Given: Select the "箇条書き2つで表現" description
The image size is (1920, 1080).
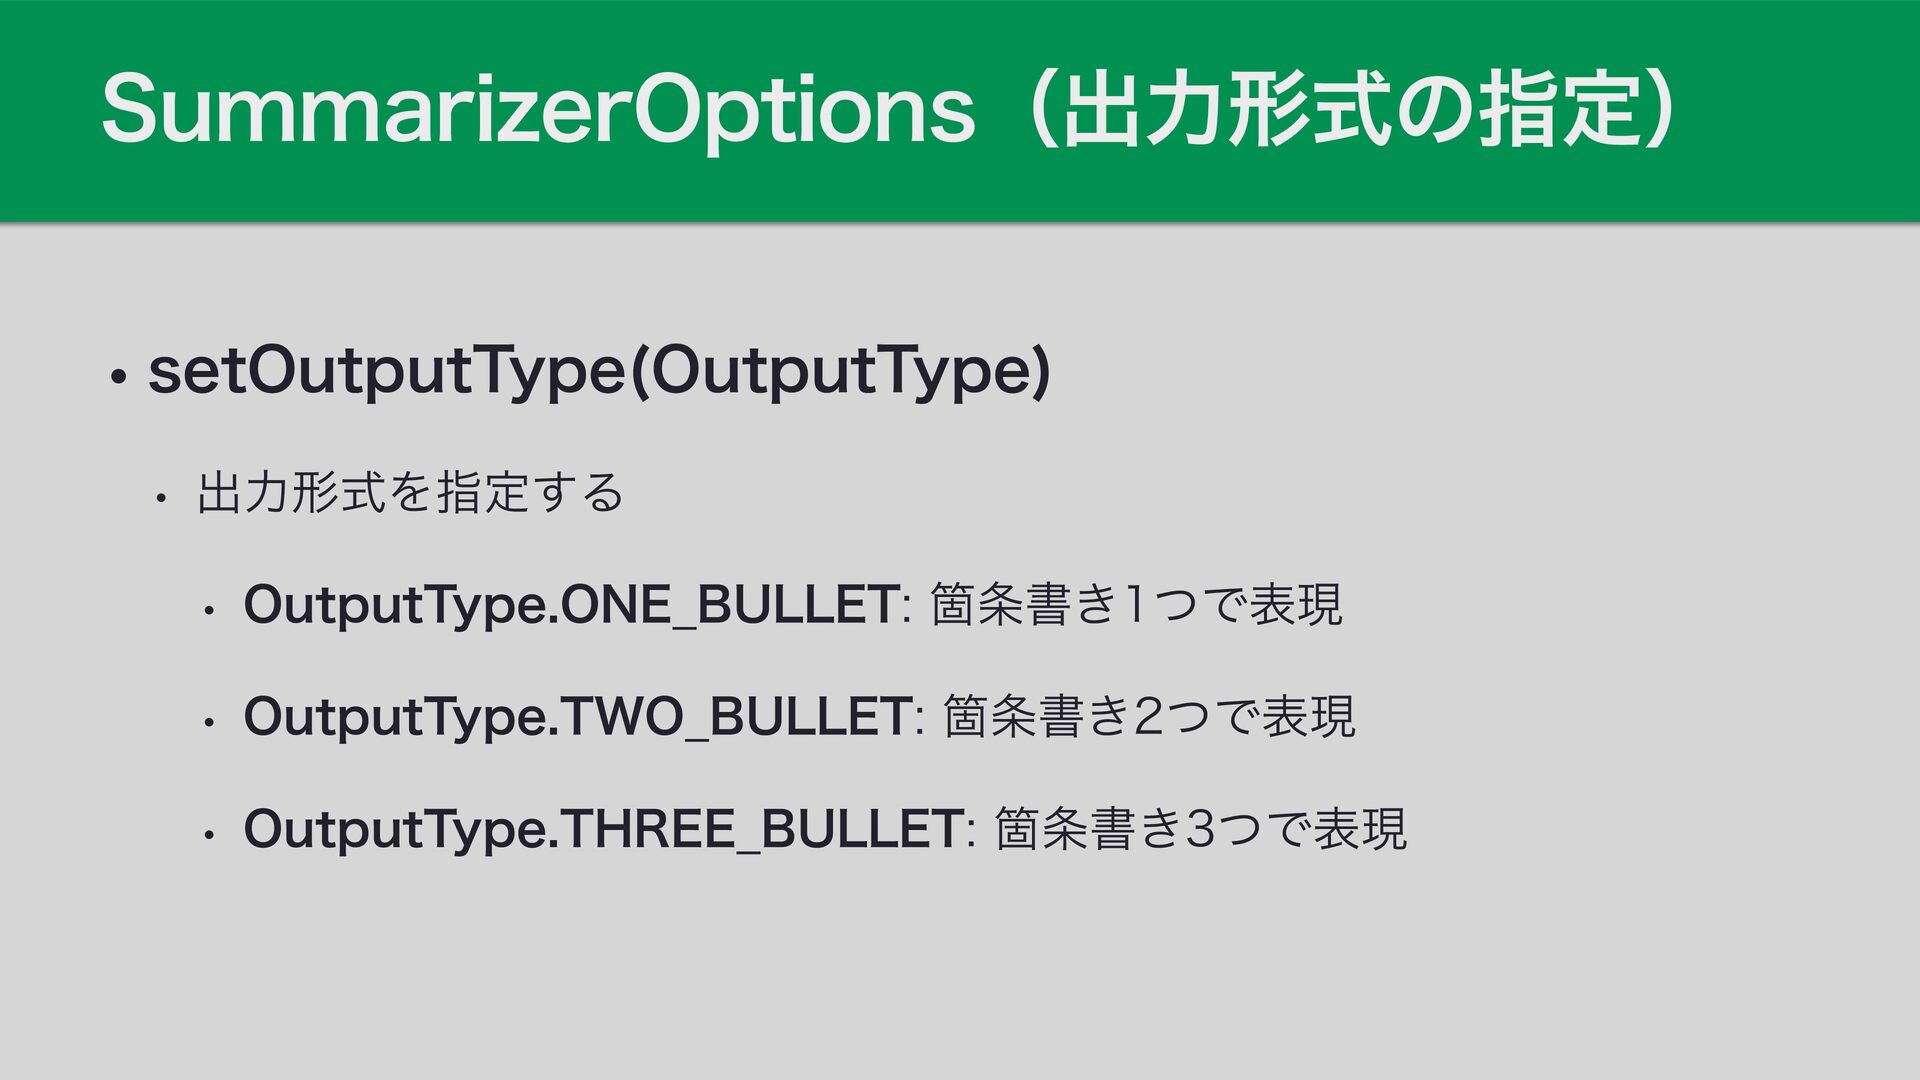Looking at the screenshot, I should tap(1149, 718).
